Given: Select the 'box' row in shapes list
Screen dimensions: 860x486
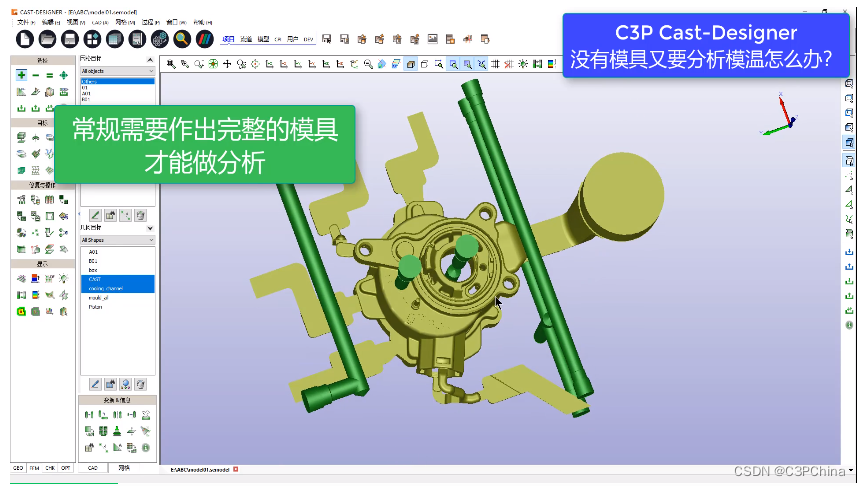Looking at the screenshot, I should 118,270.
